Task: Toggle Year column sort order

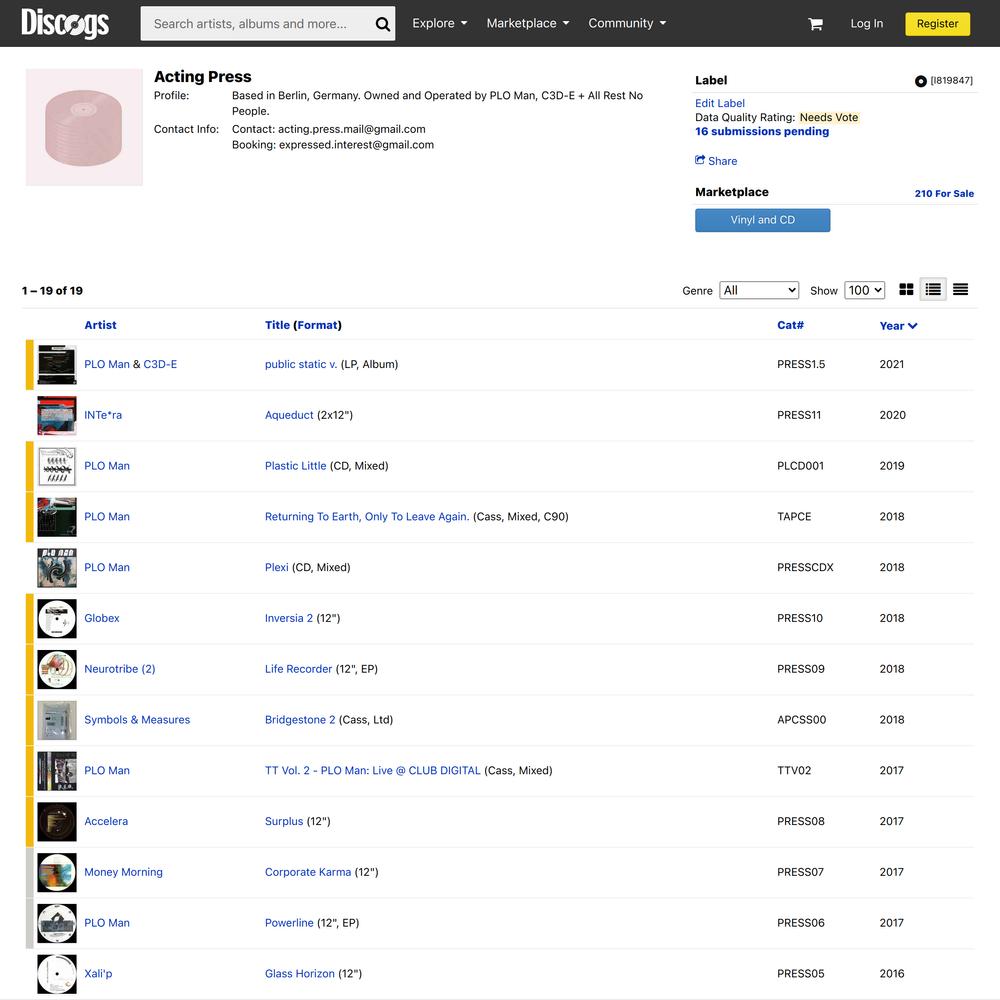Action: (898, 326)
